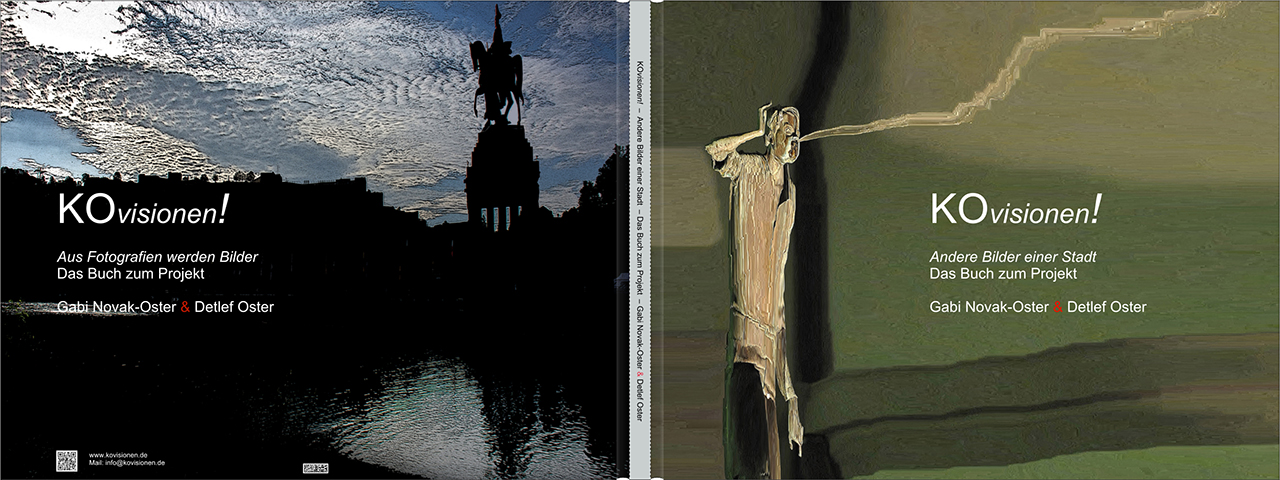
Task: Click the QR code on the back cover
Action: [x=67, y=460]
